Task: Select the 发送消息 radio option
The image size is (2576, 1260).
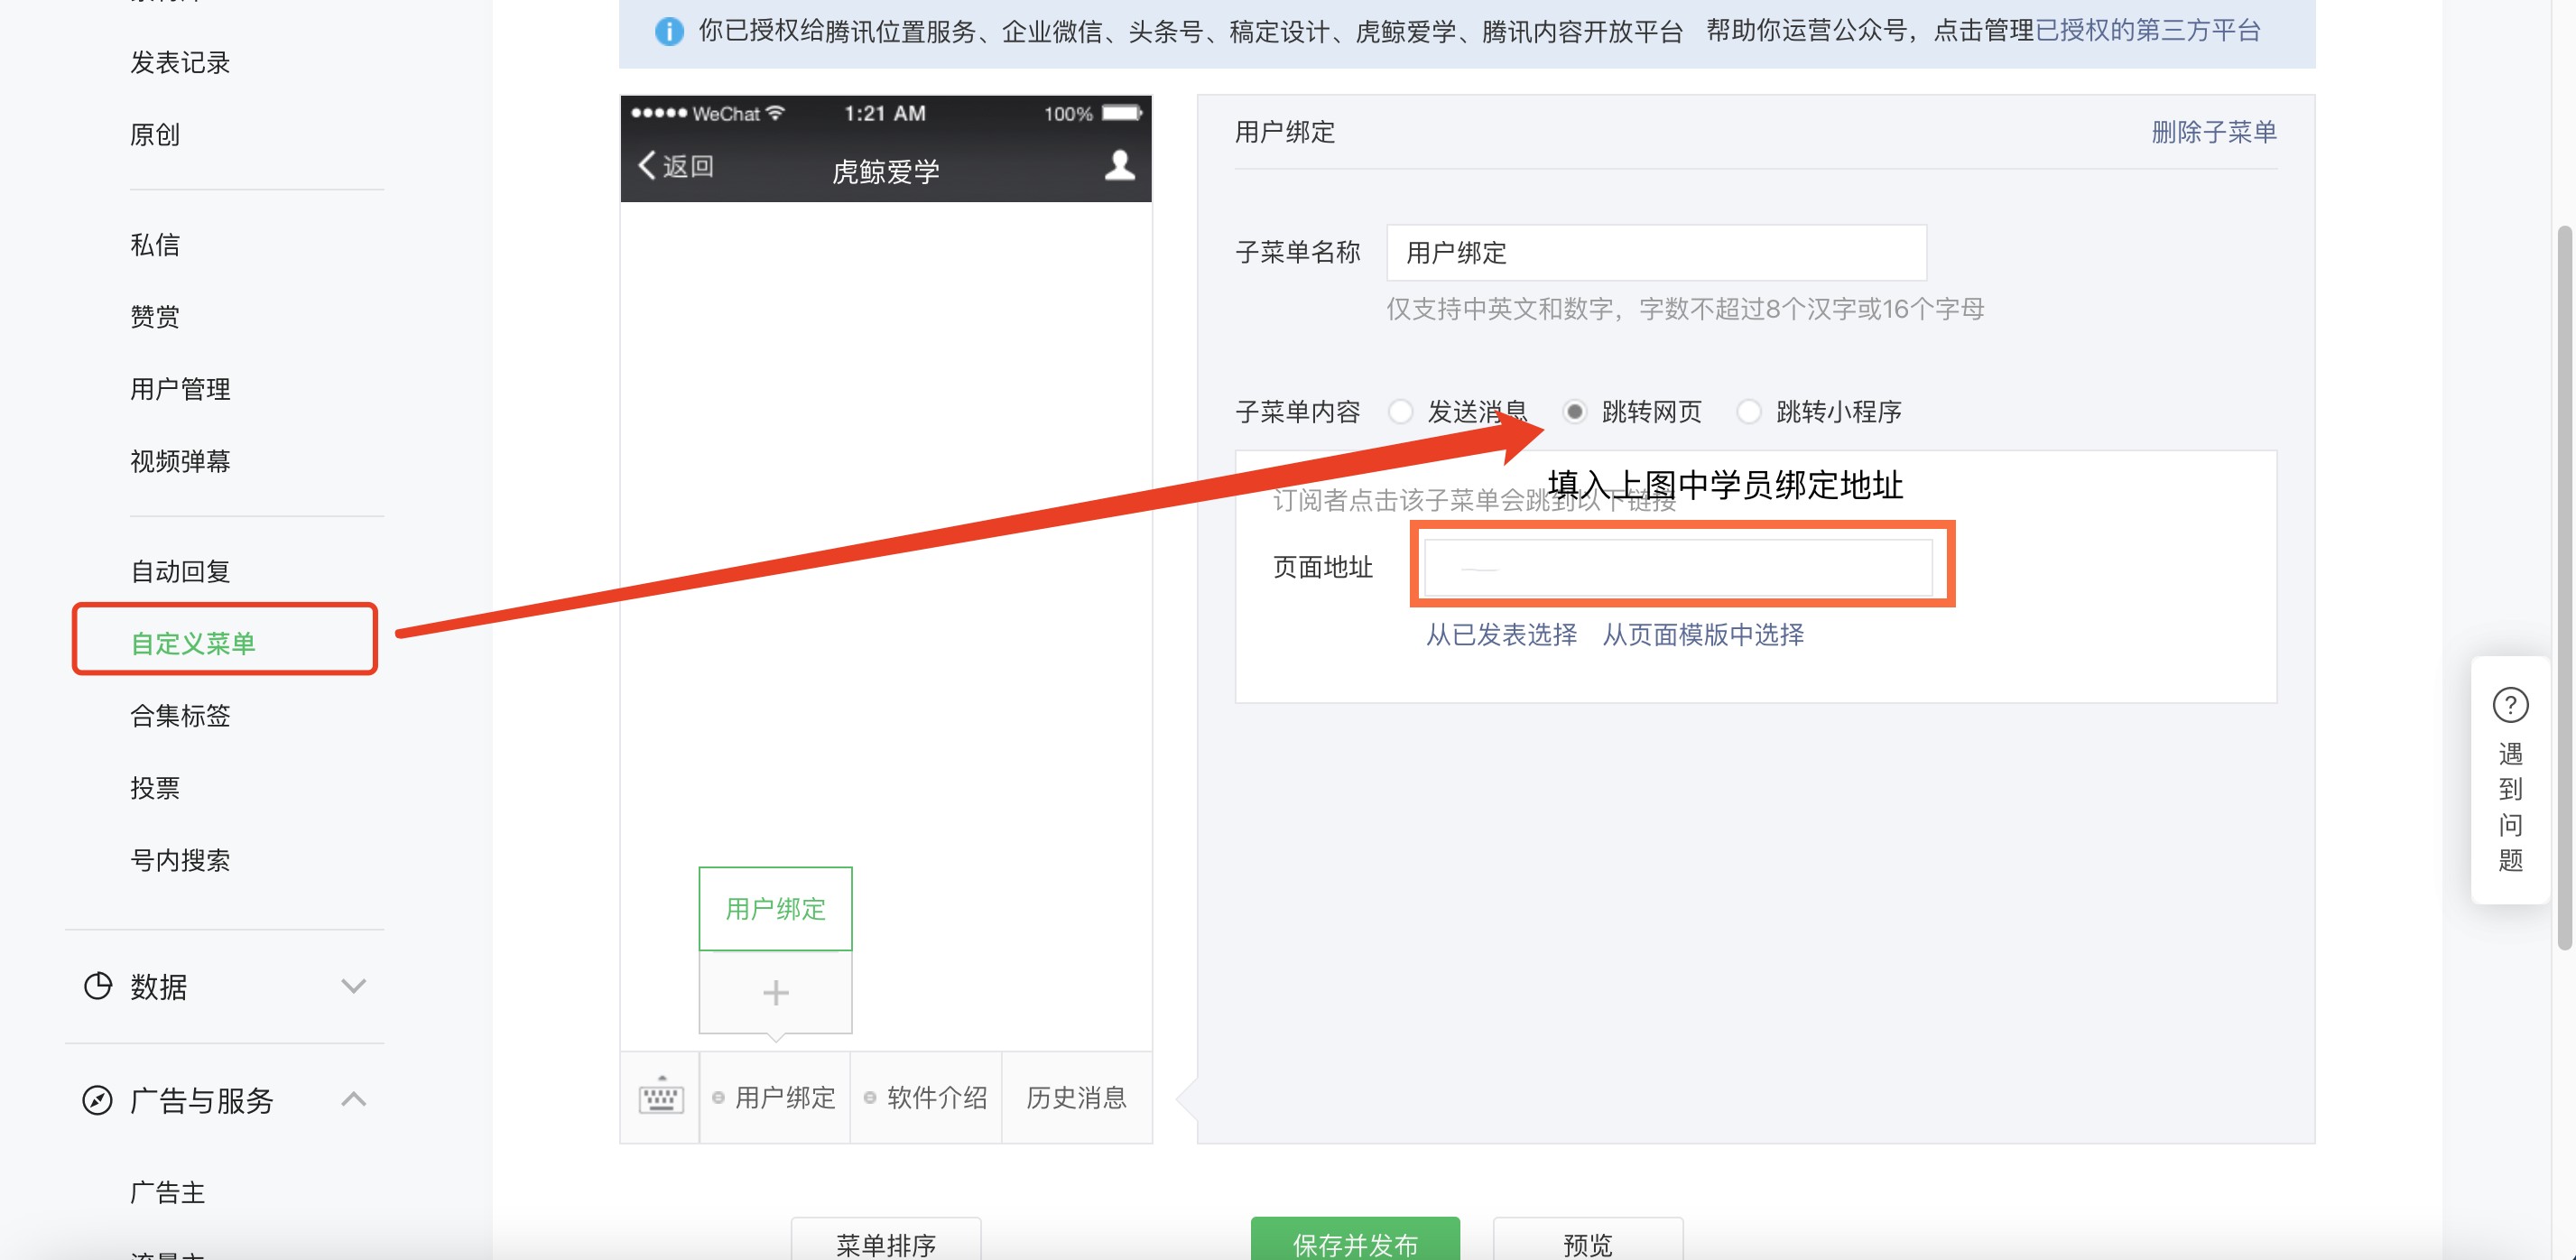Action: coord(1400,411)
